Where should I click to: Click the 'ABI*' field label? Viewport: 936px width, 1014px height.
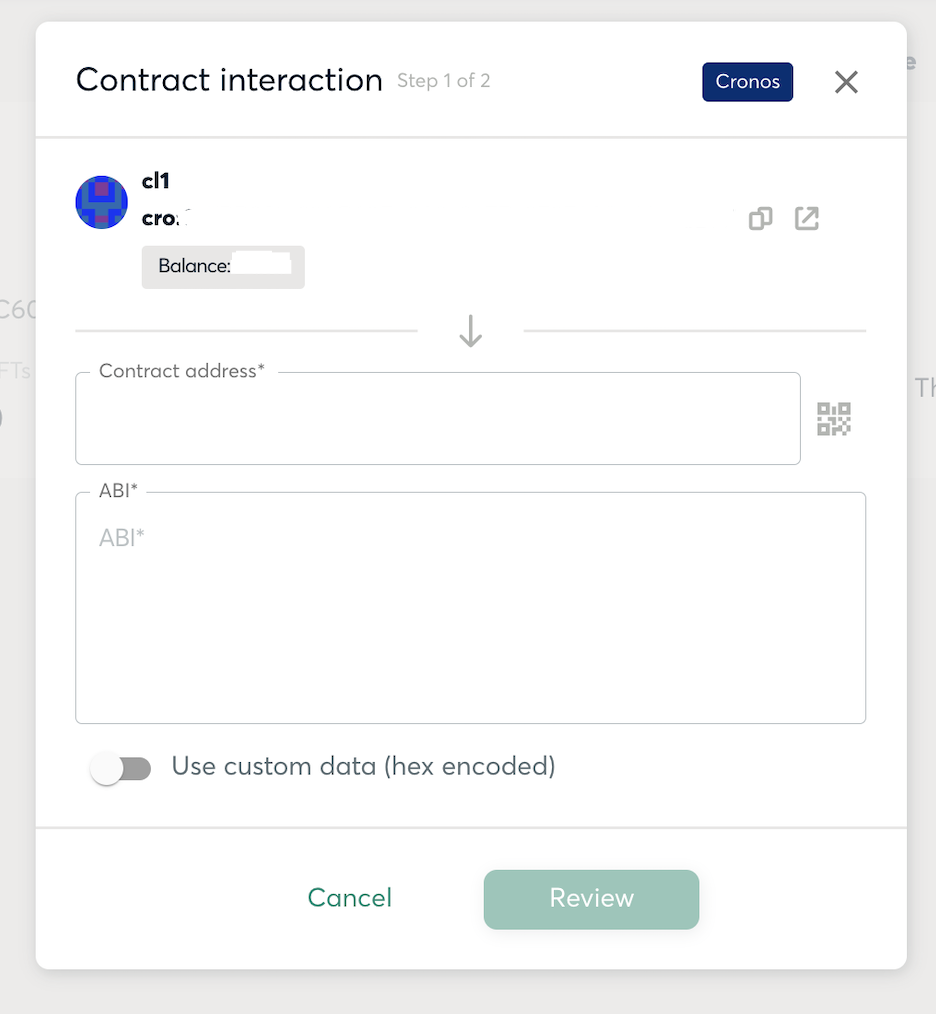118,490
